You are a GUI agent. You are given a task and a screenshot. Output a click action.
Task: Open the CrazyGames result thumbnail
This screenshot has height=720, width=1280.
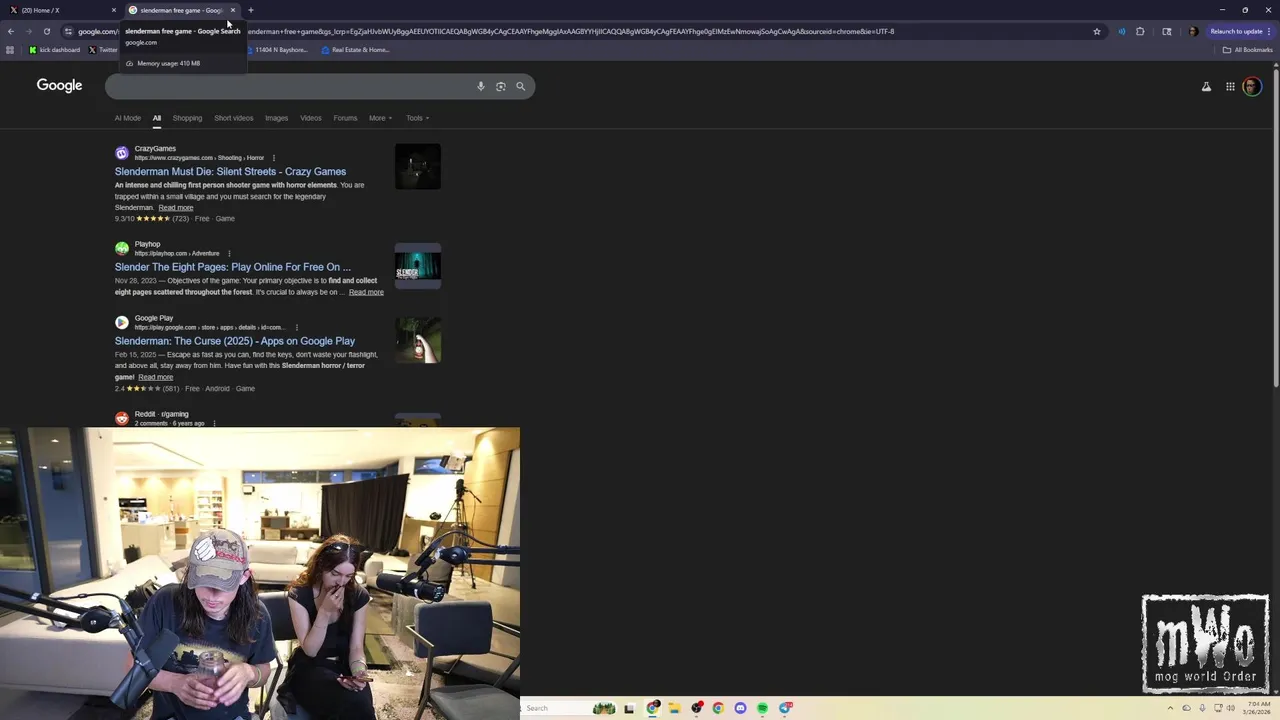click(418, 167)
